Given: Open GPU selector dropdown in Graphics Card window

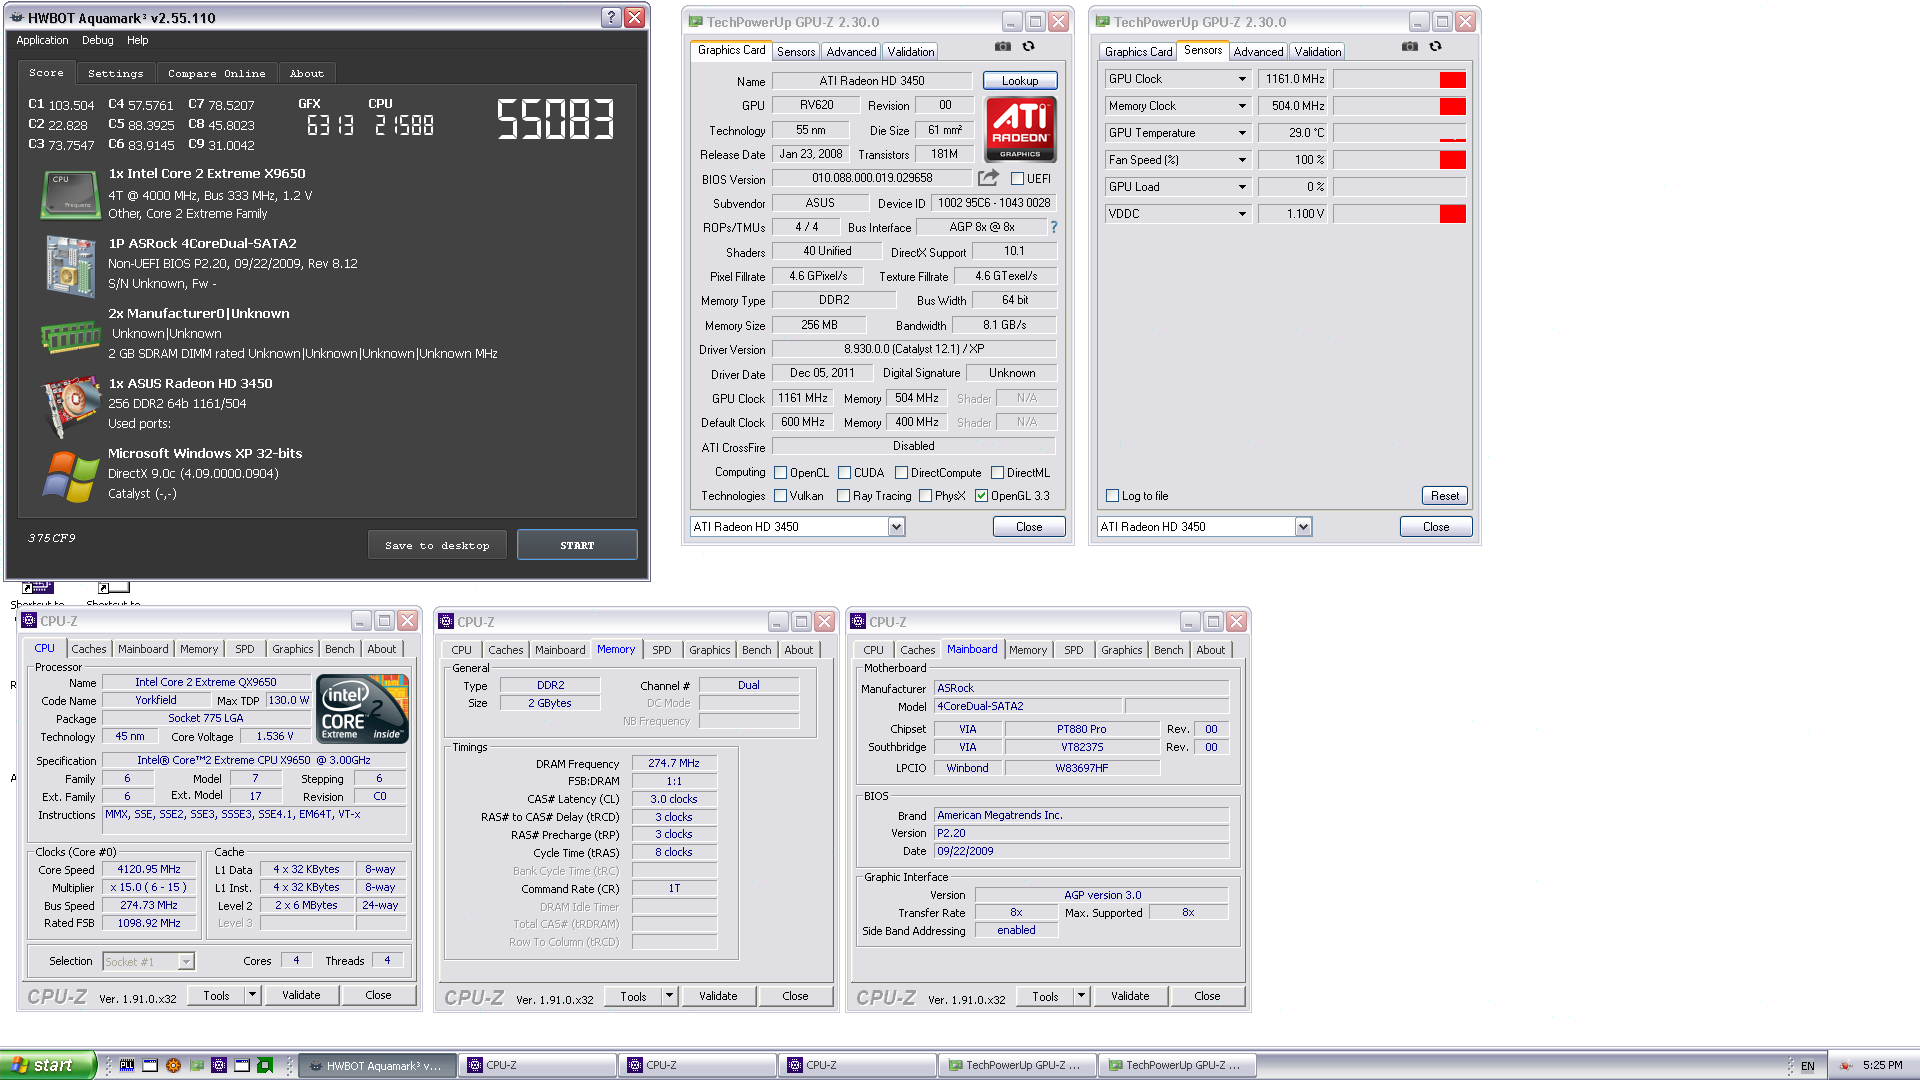Looking at the screenshot, I should (x=896, y=527).
